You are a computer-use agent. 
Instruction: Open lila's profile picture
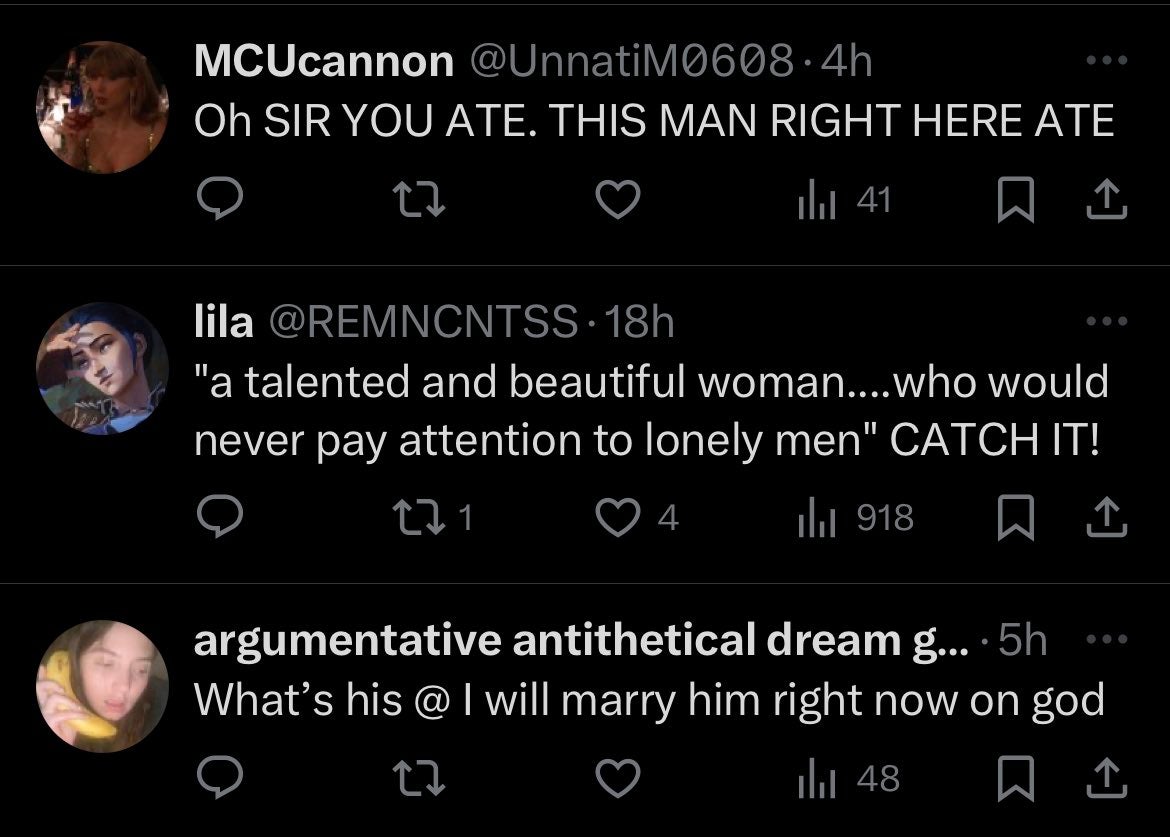coord(102,368)
